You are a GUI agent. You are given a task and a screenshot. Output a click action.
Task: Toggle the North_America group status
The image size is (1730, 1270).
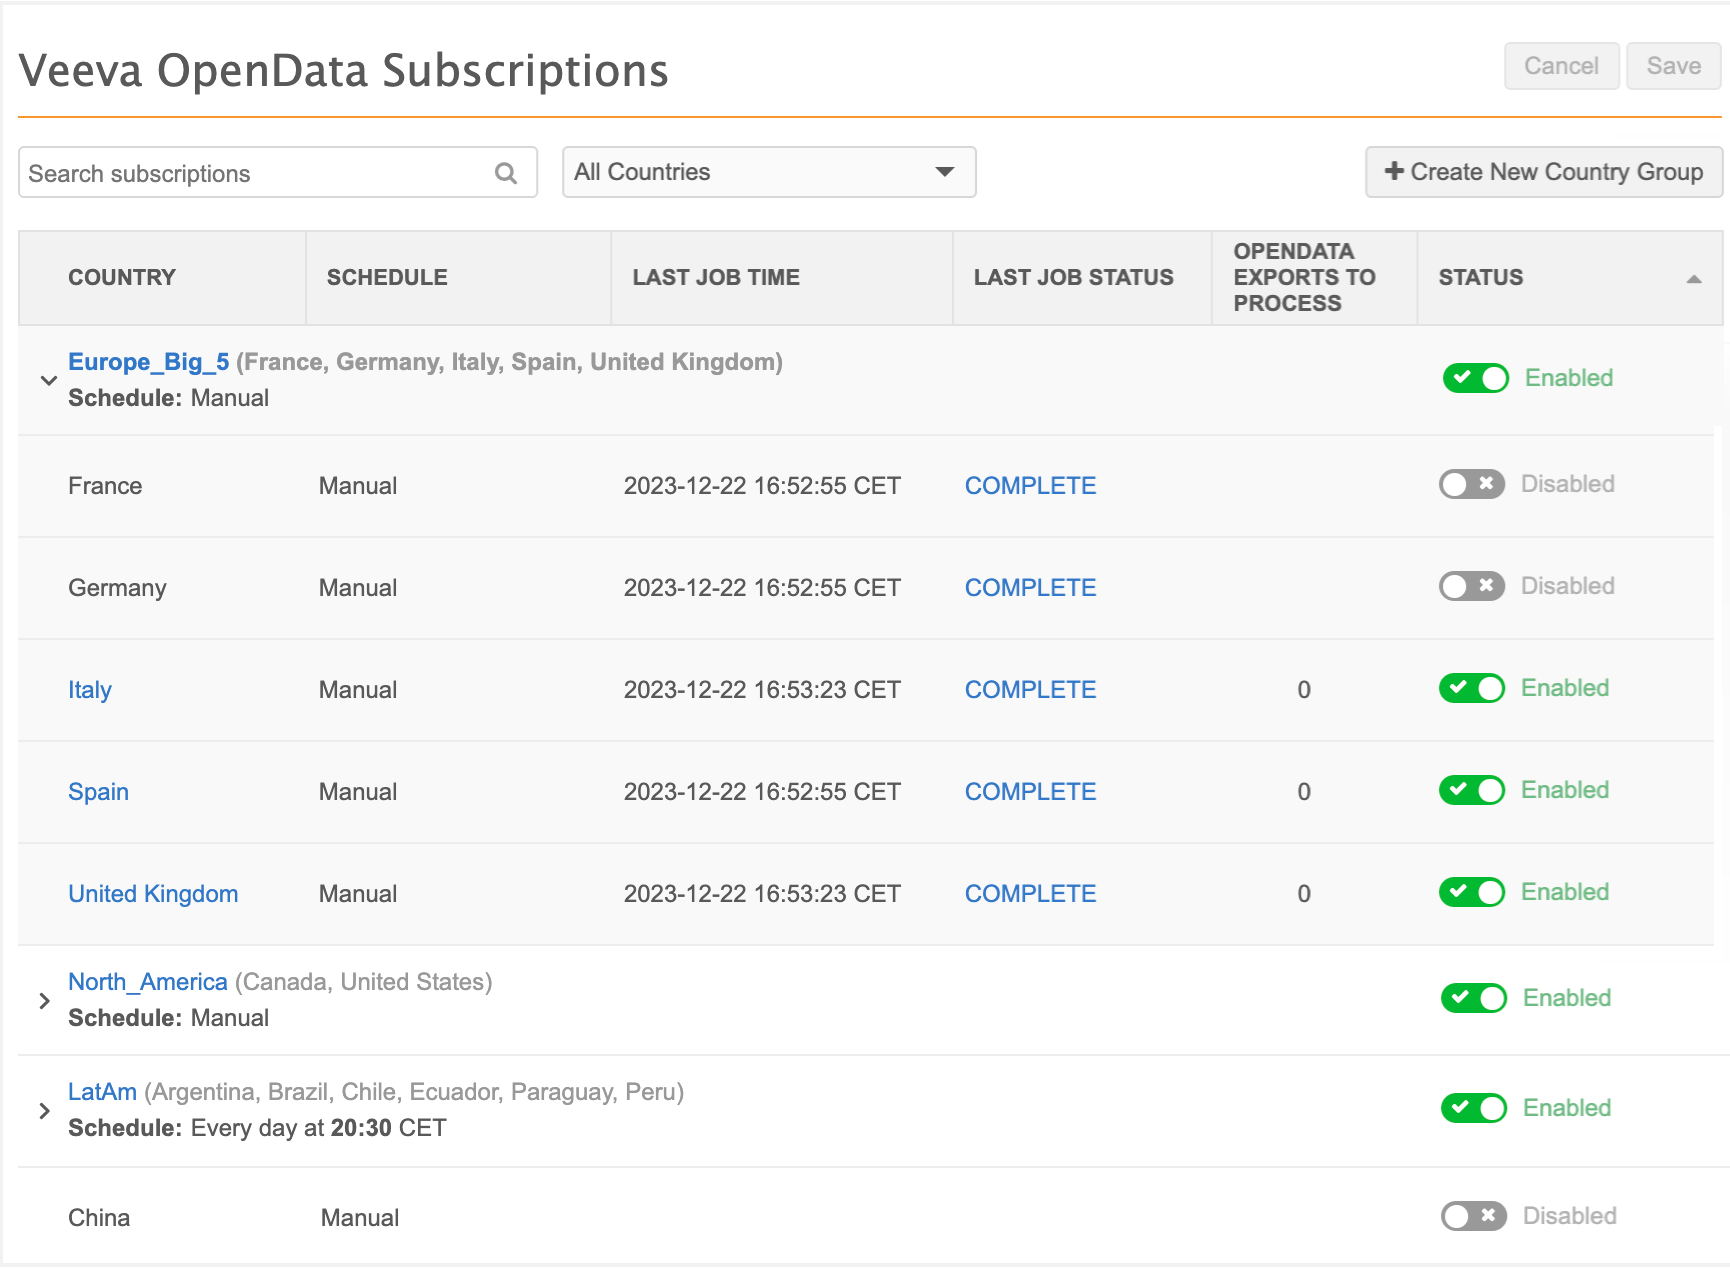tap(1473, 999)
